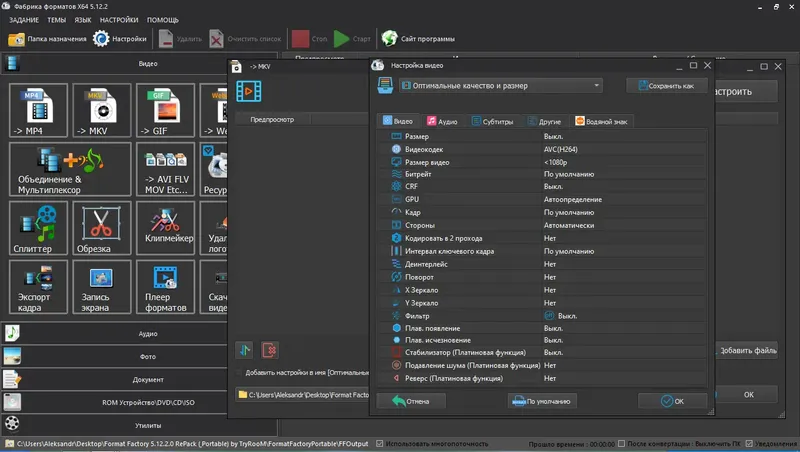The height and width of the screenshot is (452, 800).
Task: Switch to the Другие settings tab
Action: pos(544,121)
